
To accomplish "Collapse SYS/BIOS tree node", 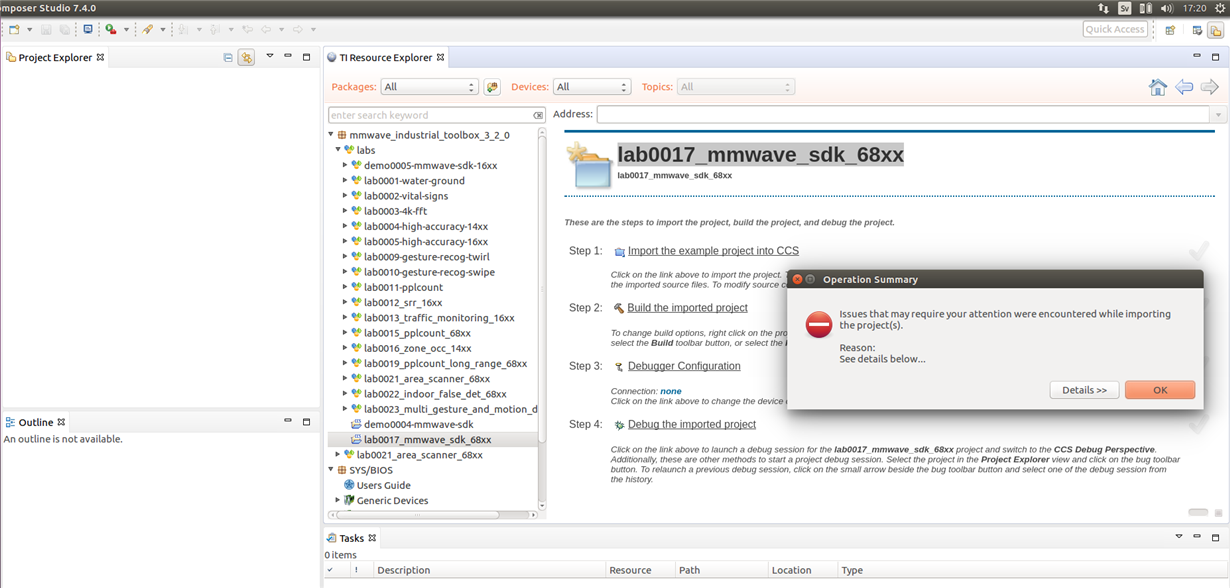I will click(331, 469).
